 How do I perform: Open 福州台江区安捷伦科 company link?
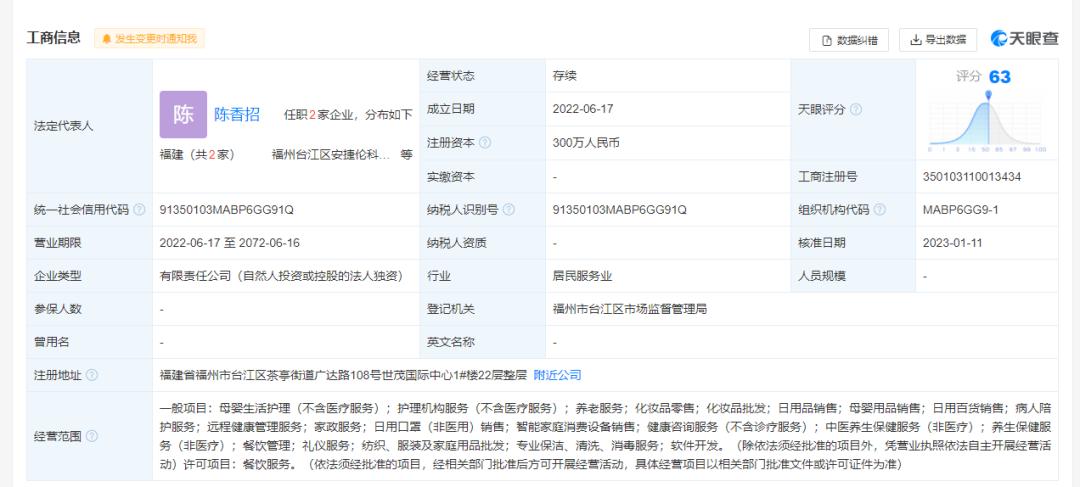click(x=331, y=155)
